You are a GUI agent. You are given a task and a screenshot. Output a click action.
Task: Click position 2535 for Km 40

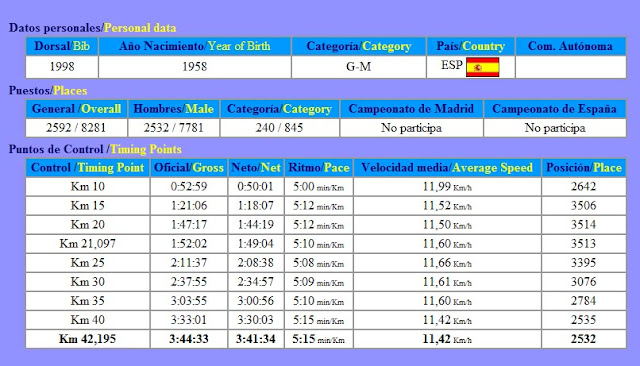coord(584,319)
